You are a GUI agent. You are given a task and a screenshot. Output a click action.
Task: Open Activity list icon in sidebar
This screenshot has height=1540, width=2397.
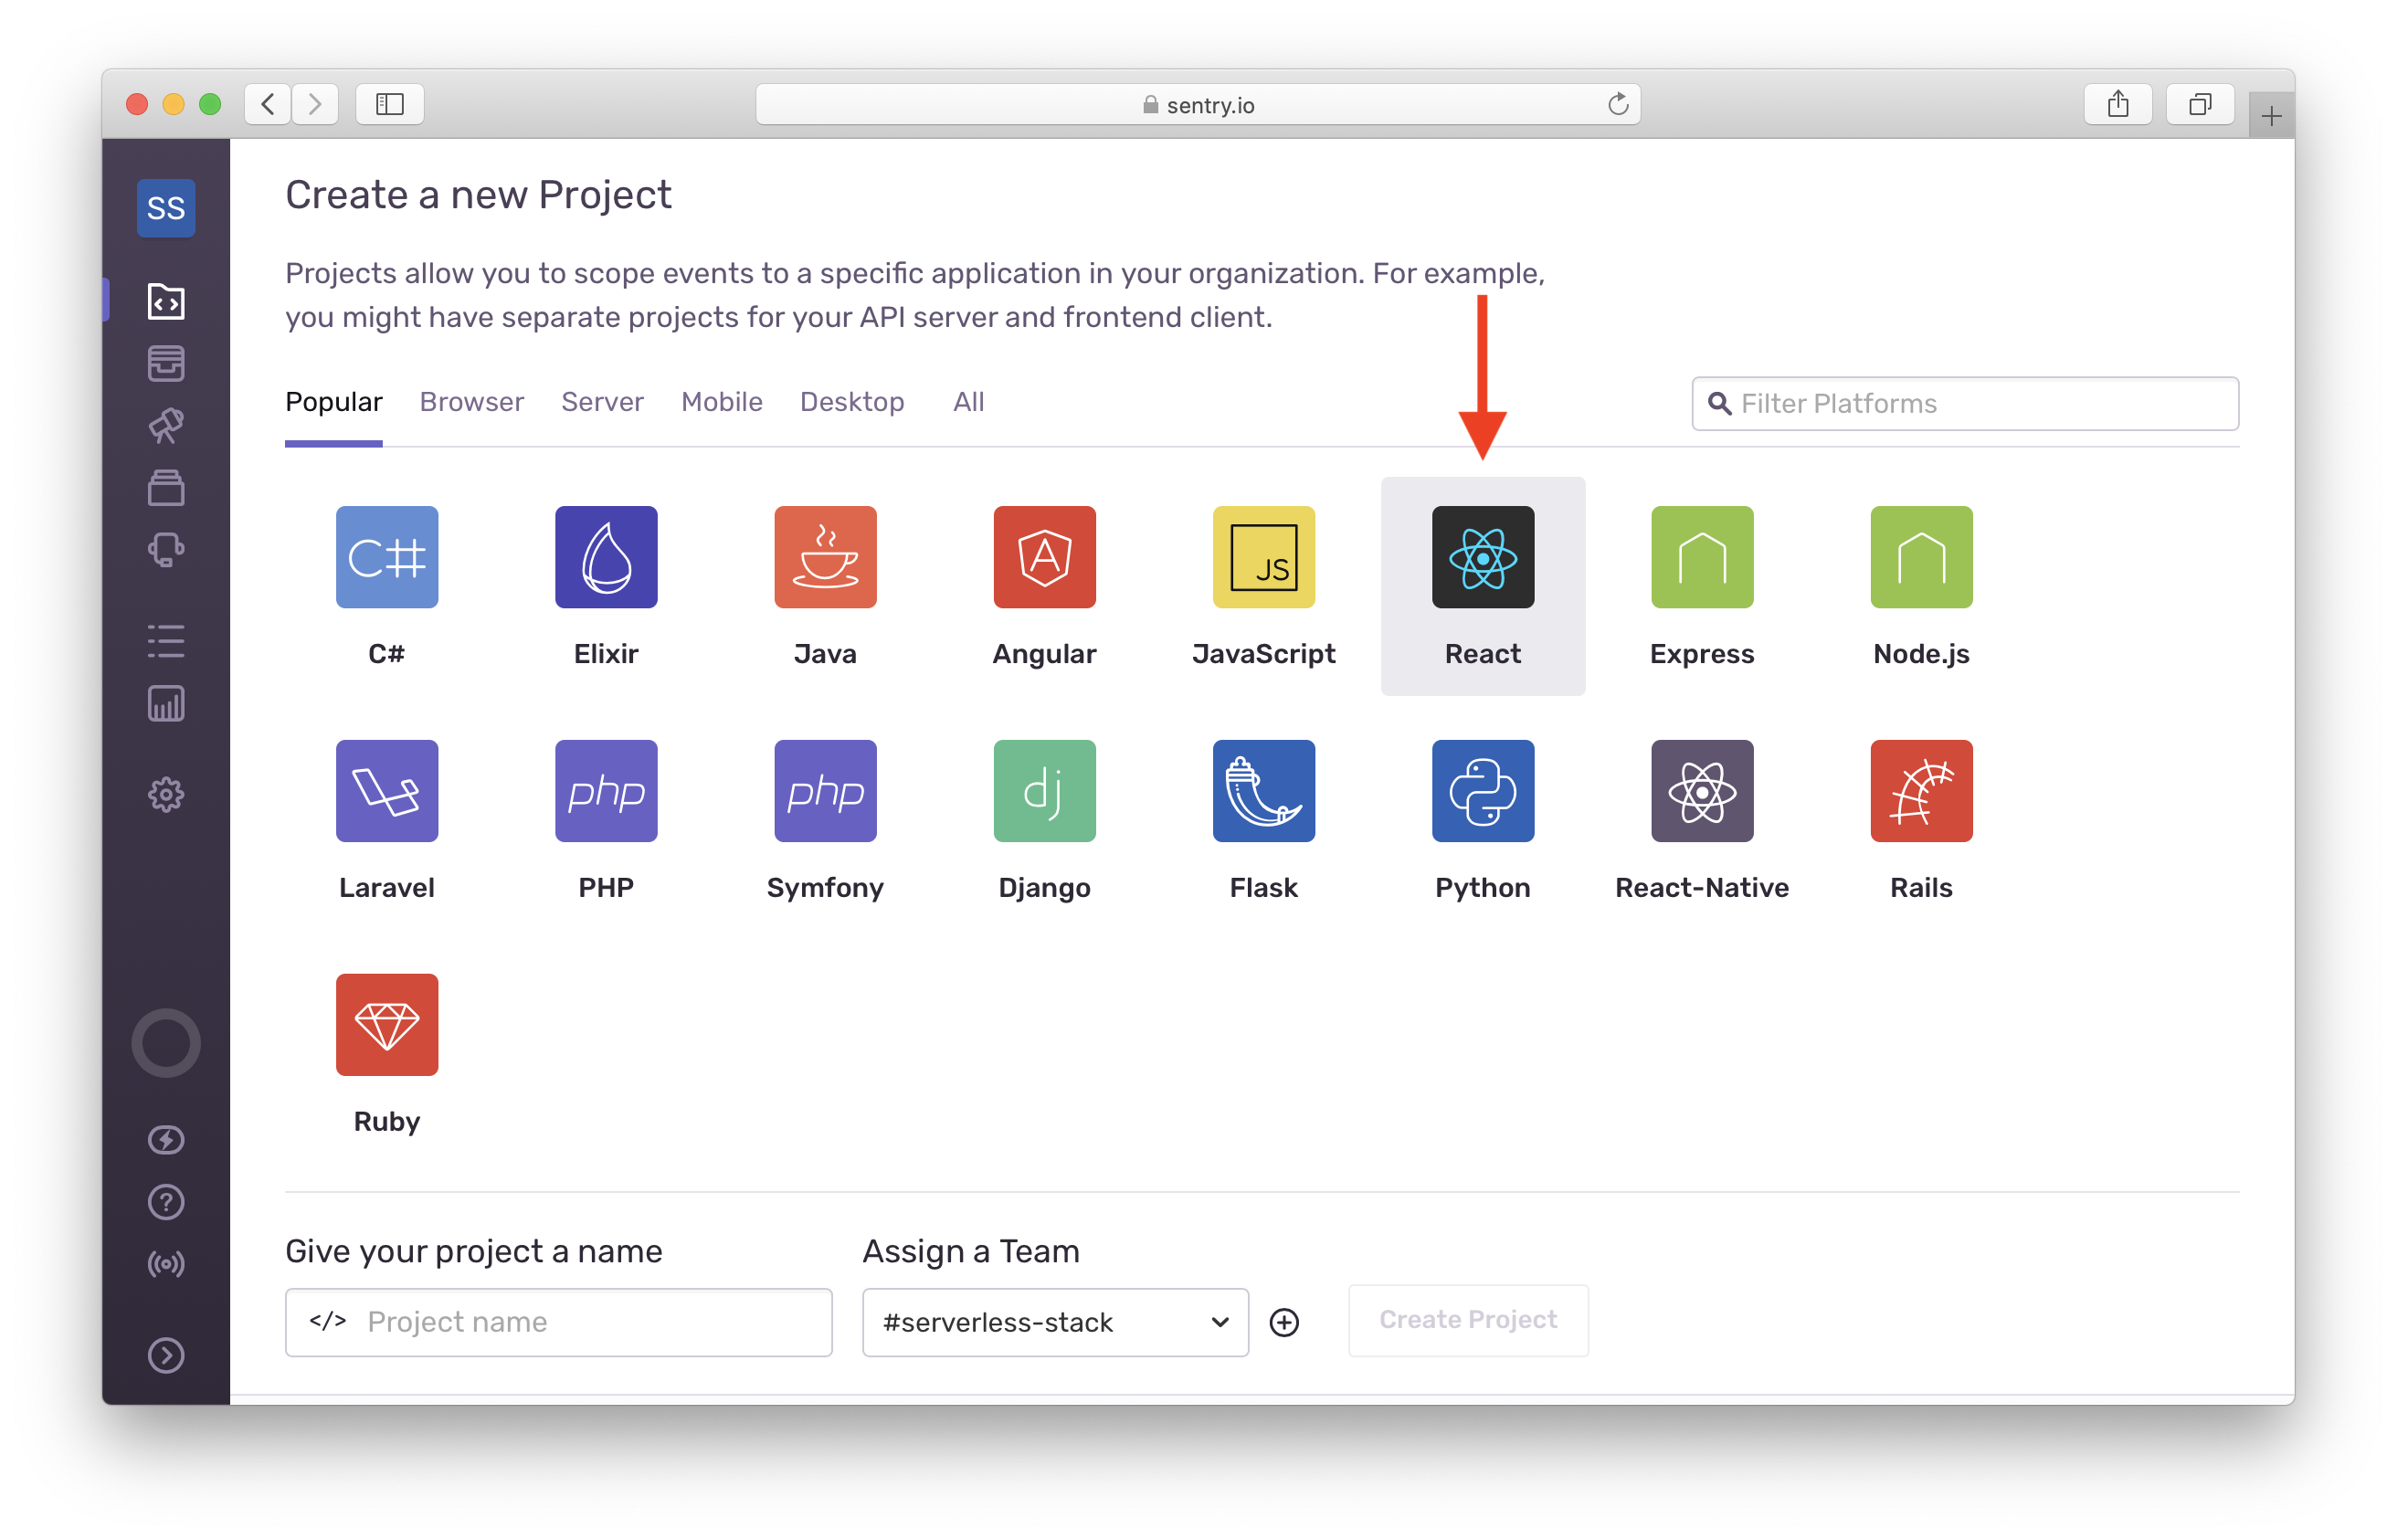tap(166, 641)
